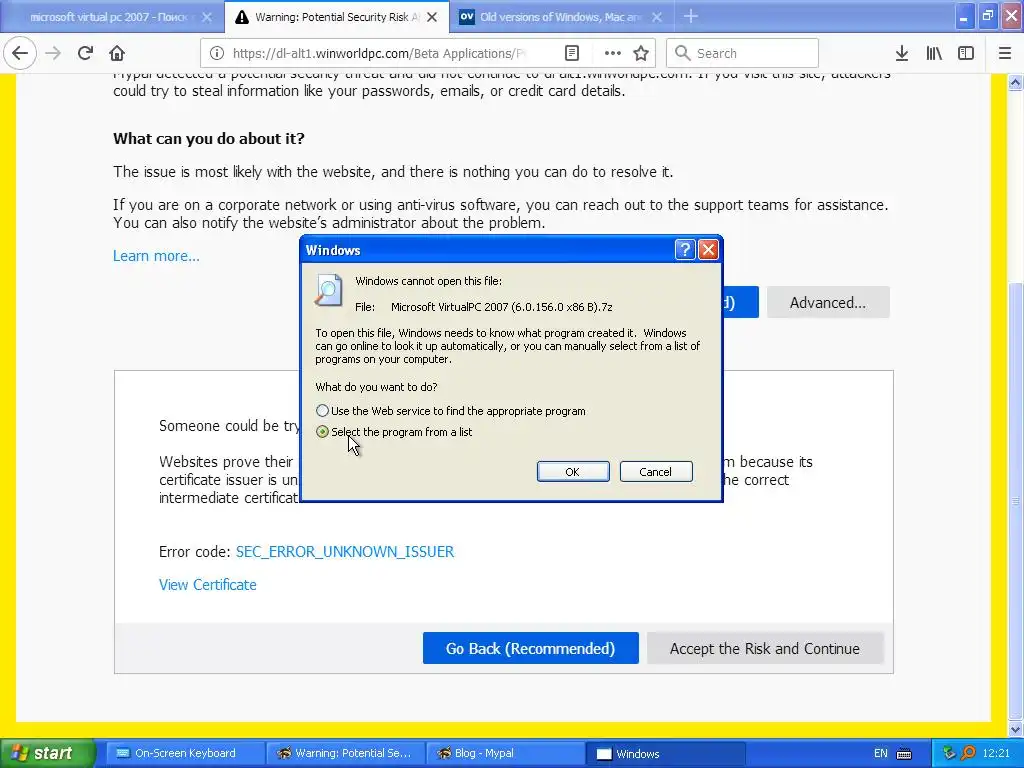Click the search magnifier icon in search box
This screenshot has width=1024, height=768.
(682, 53)
